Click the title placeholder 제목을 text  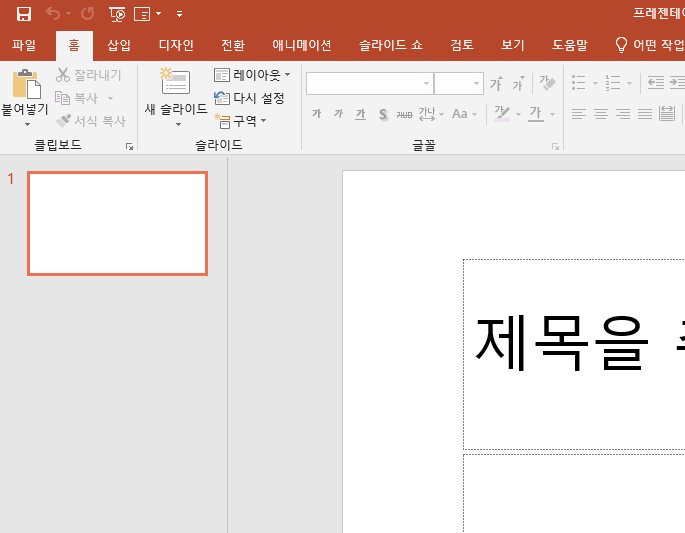click(x=562, y=343)
